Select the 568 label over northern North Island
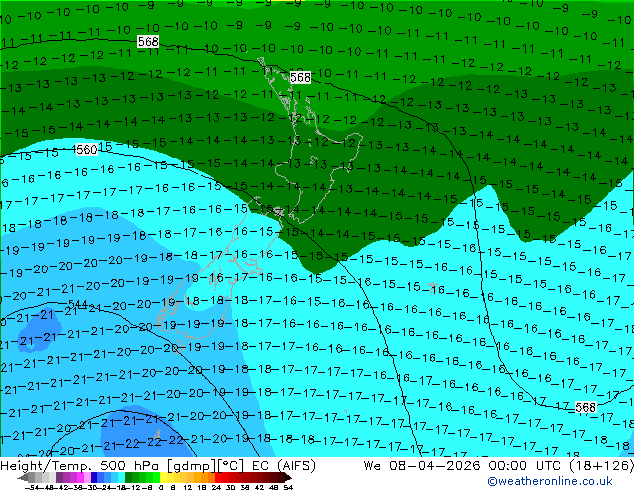The height and width of the screenshot is (490, 634). (x=300, y=77)
